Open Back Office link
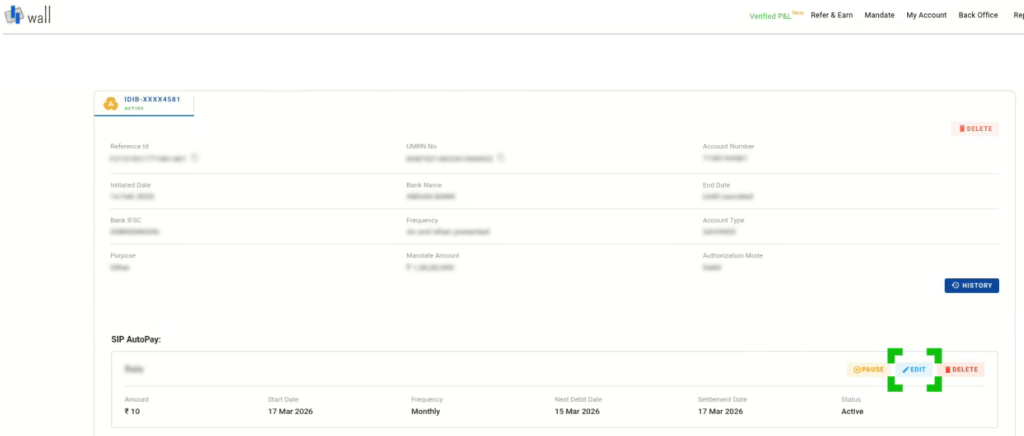 978,15
